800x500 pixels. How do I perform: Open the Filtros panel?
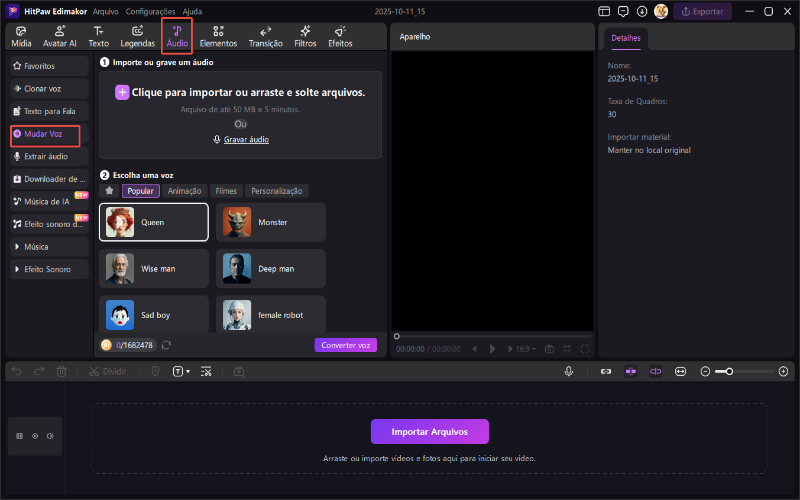[305, 37]
